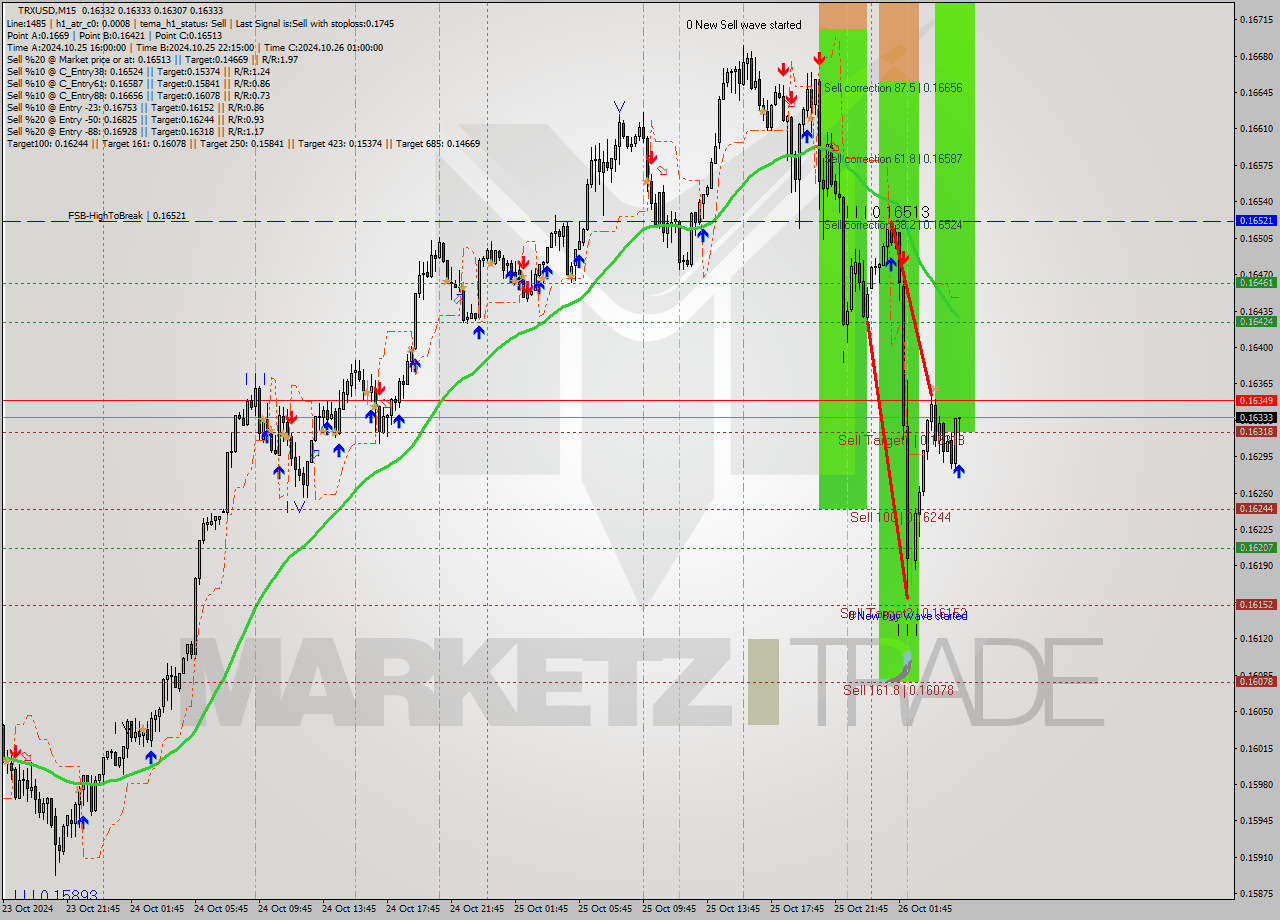Click the '24 Oct 09:45' time axis label
Screen dimensions: 1280x920
point(287,909)
